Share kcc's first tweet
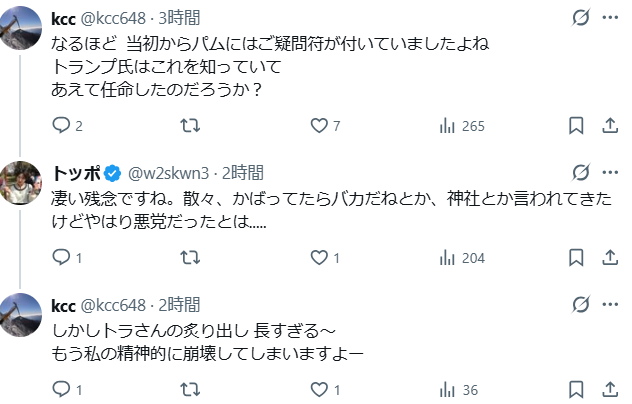632x404 pixels. click(609, 126)
